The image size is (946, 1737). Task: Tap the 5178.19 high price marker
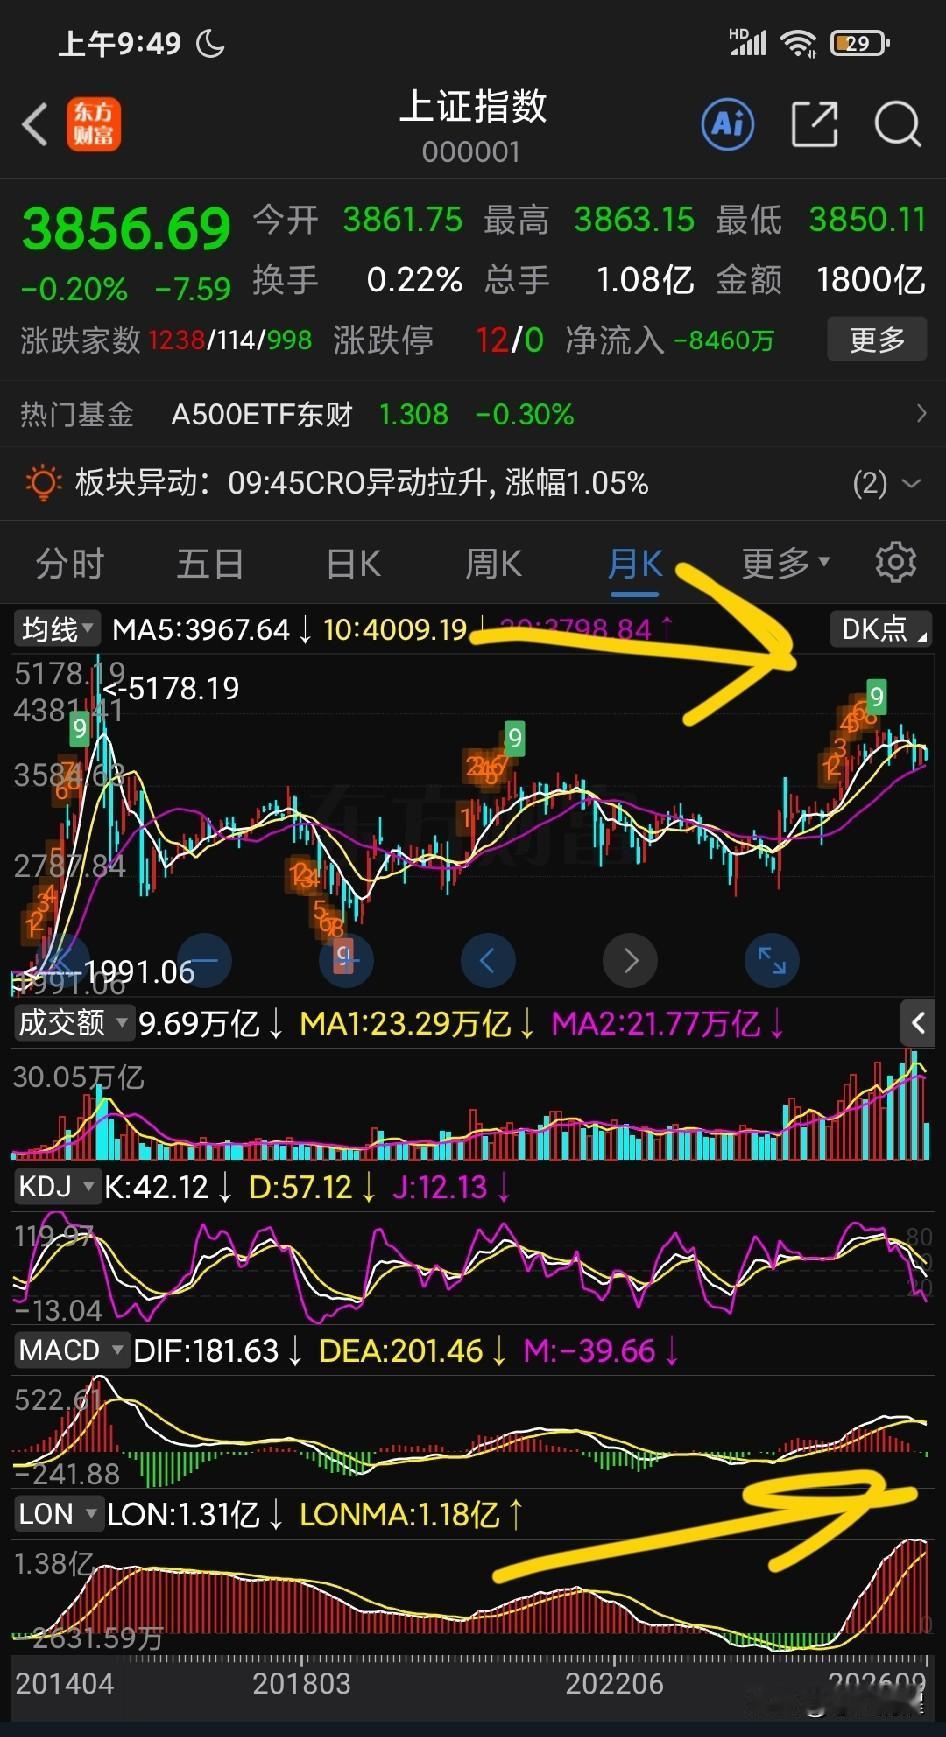pos(172,688)
